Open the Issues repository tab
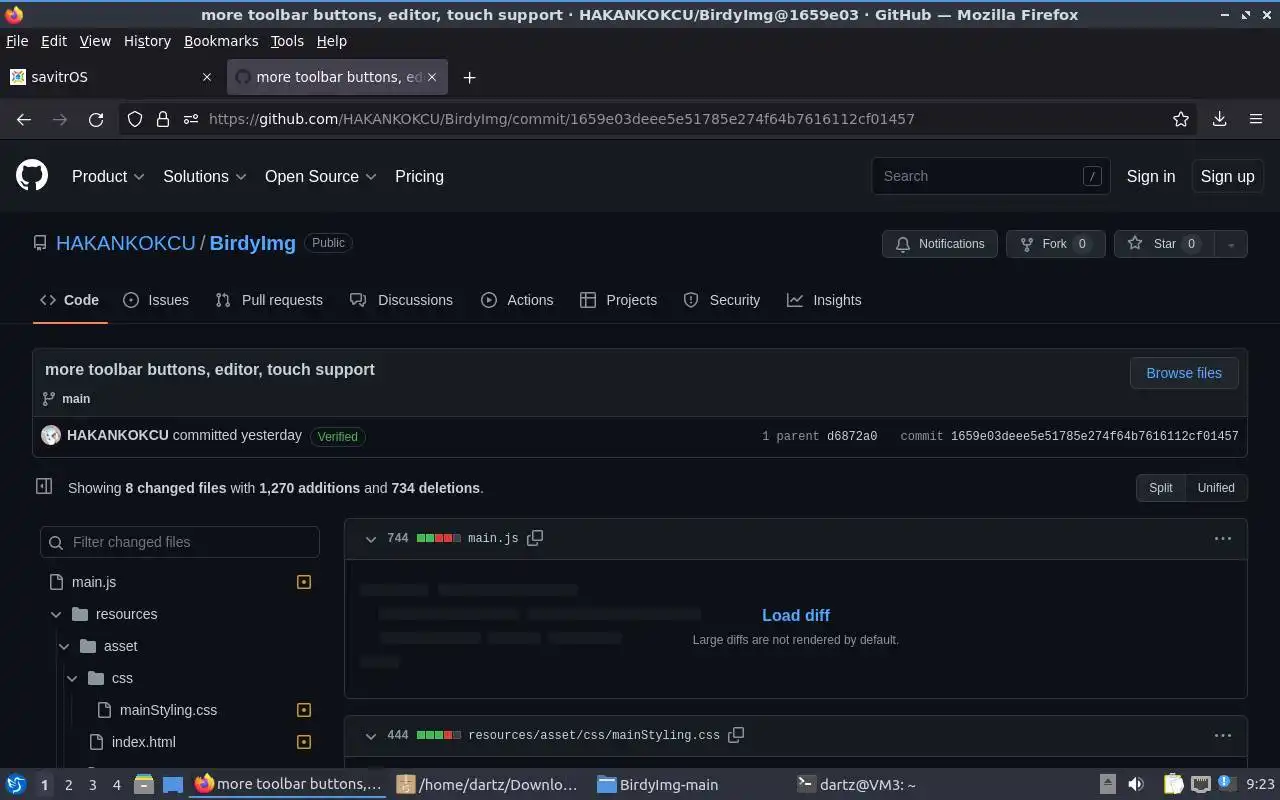Screen dimensions: 1280x800 156,300
